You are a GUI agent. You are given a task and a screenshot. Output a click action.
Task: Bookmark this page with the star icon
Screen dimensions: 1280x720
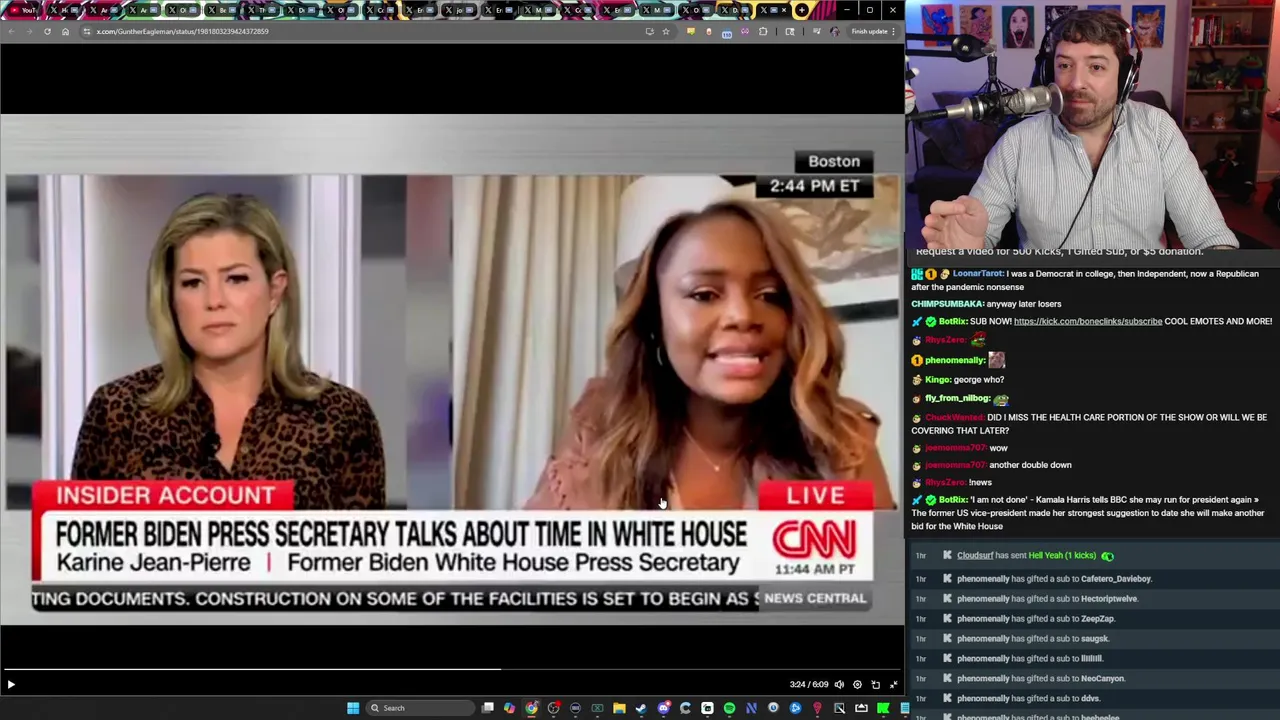[666, 31]
